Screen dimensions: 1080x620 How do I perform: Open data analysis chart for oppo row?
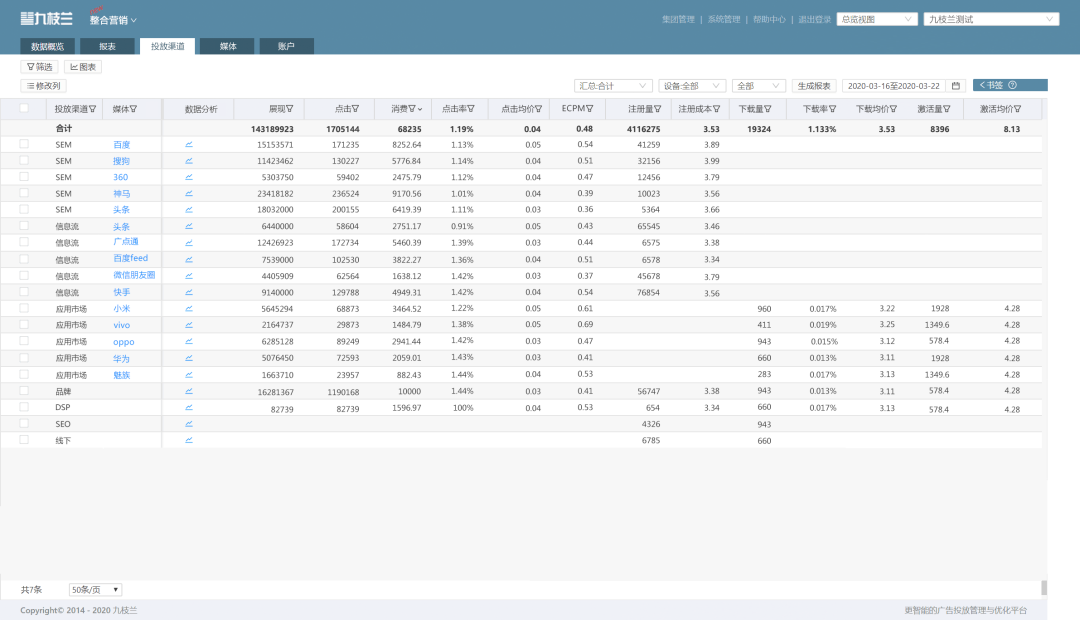[x=189, y=341]
